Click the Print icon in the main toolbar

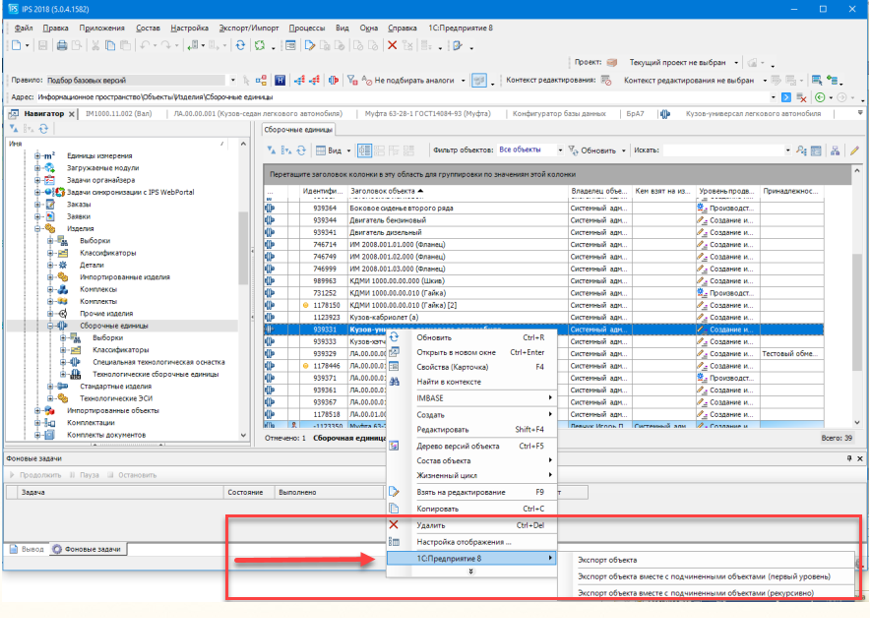[62, 46]
